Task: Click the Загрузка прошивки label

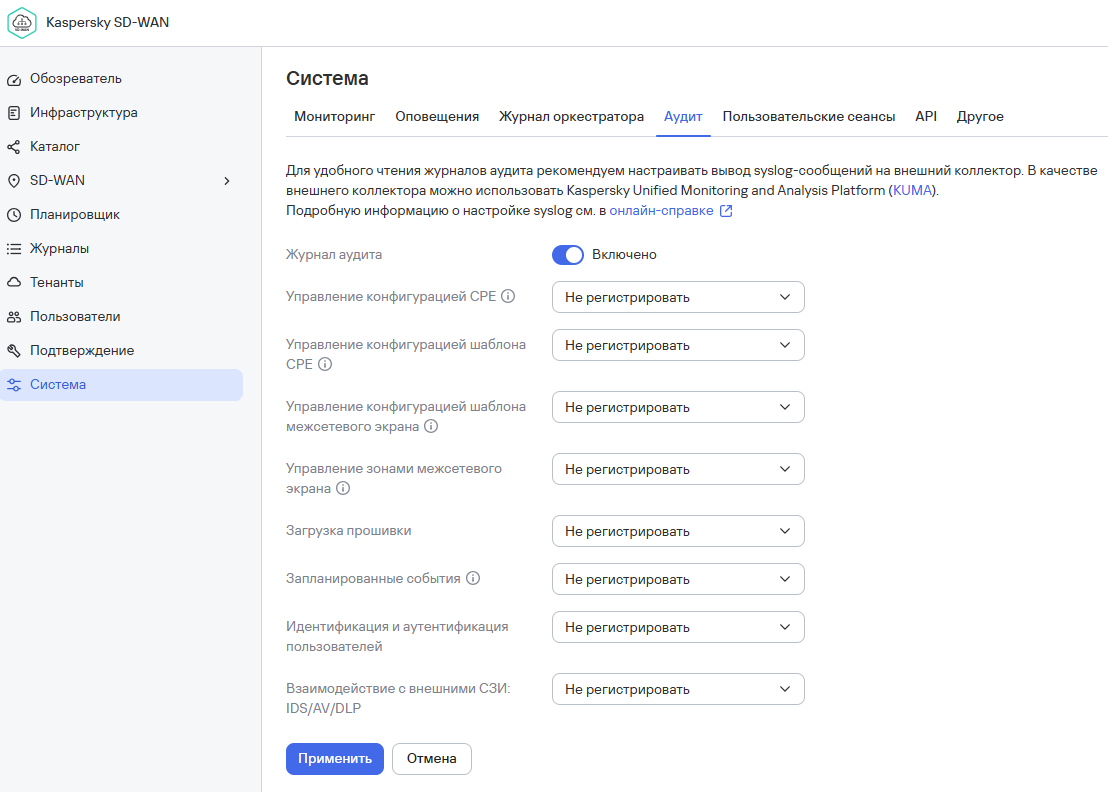Action: coord(348,531)
